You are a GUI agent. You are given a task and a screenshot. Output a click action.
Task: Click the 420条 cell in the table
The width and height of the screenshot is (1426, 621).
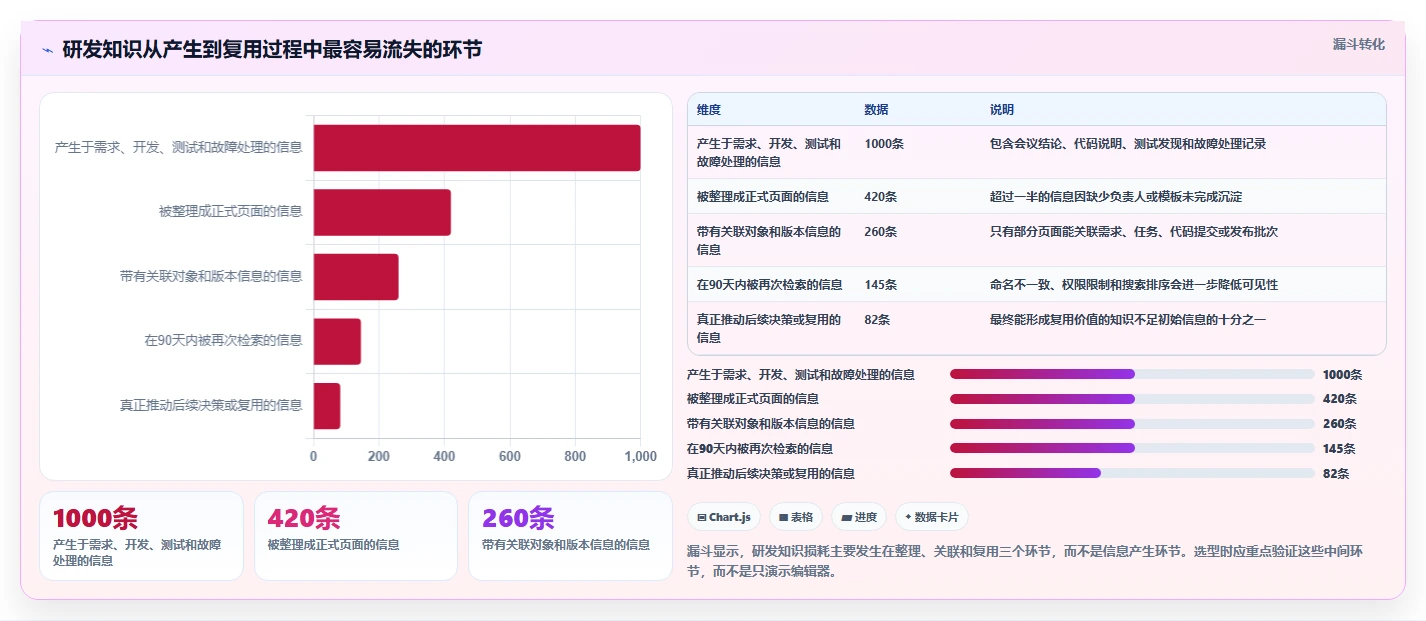(881, 197)
